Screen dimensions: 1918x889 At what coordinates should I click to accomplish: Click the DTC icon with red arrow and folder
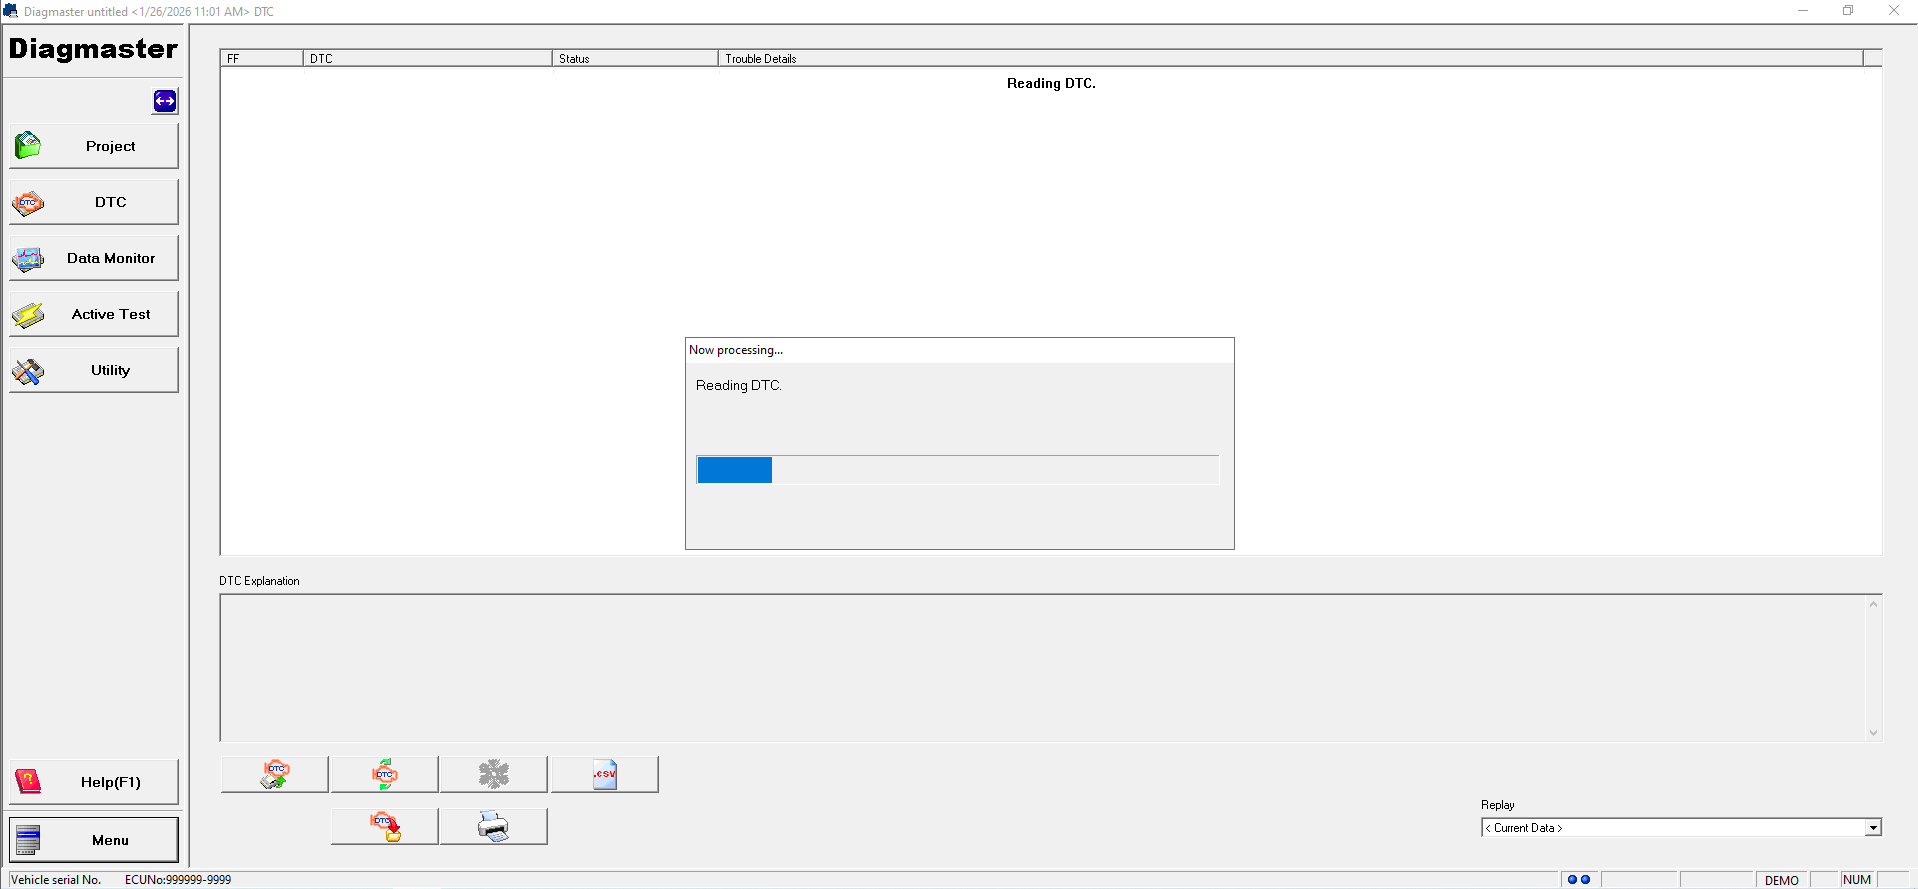click(385, 826)
